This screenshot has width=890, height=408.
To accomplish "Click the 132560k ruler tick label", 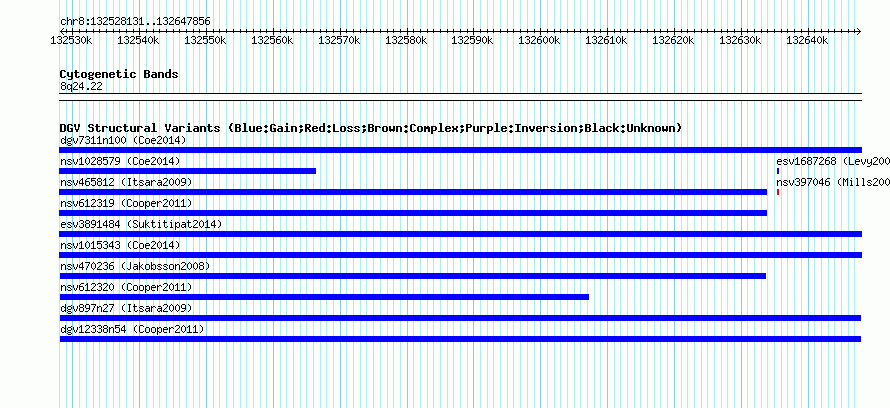I will (272, 40).
